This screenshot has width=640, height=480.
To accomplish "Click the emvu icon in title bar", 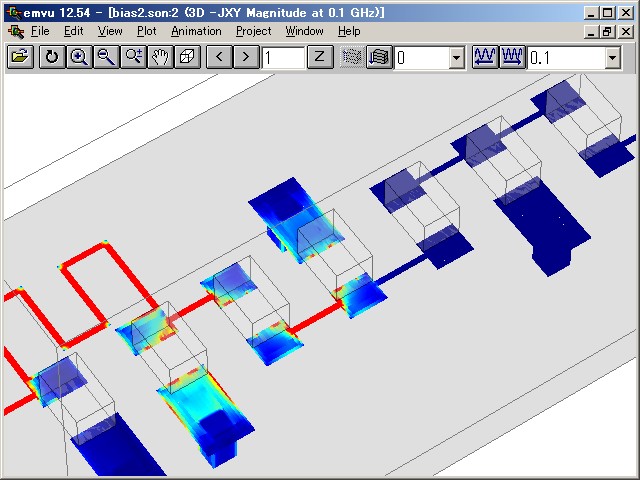I will [15, 13].
